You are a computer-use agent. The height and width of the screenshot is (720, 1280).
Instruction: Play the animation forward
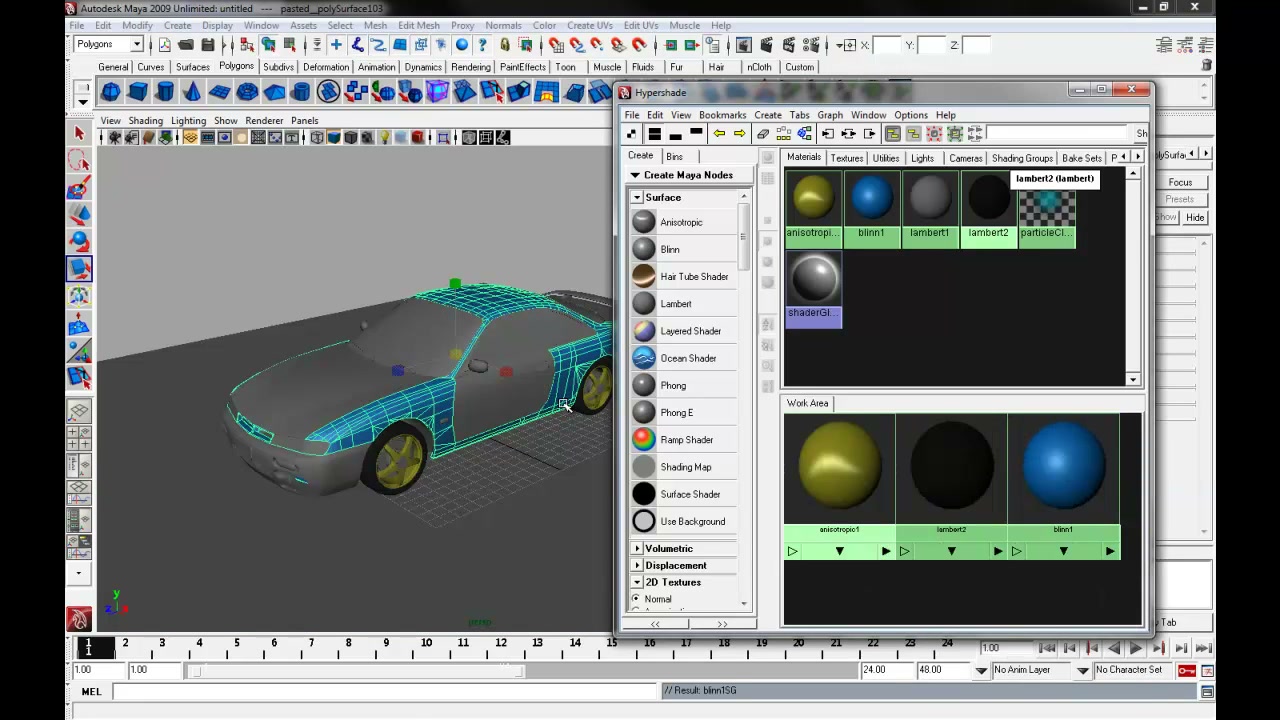pyautogui.click(x=1136, y=648)
